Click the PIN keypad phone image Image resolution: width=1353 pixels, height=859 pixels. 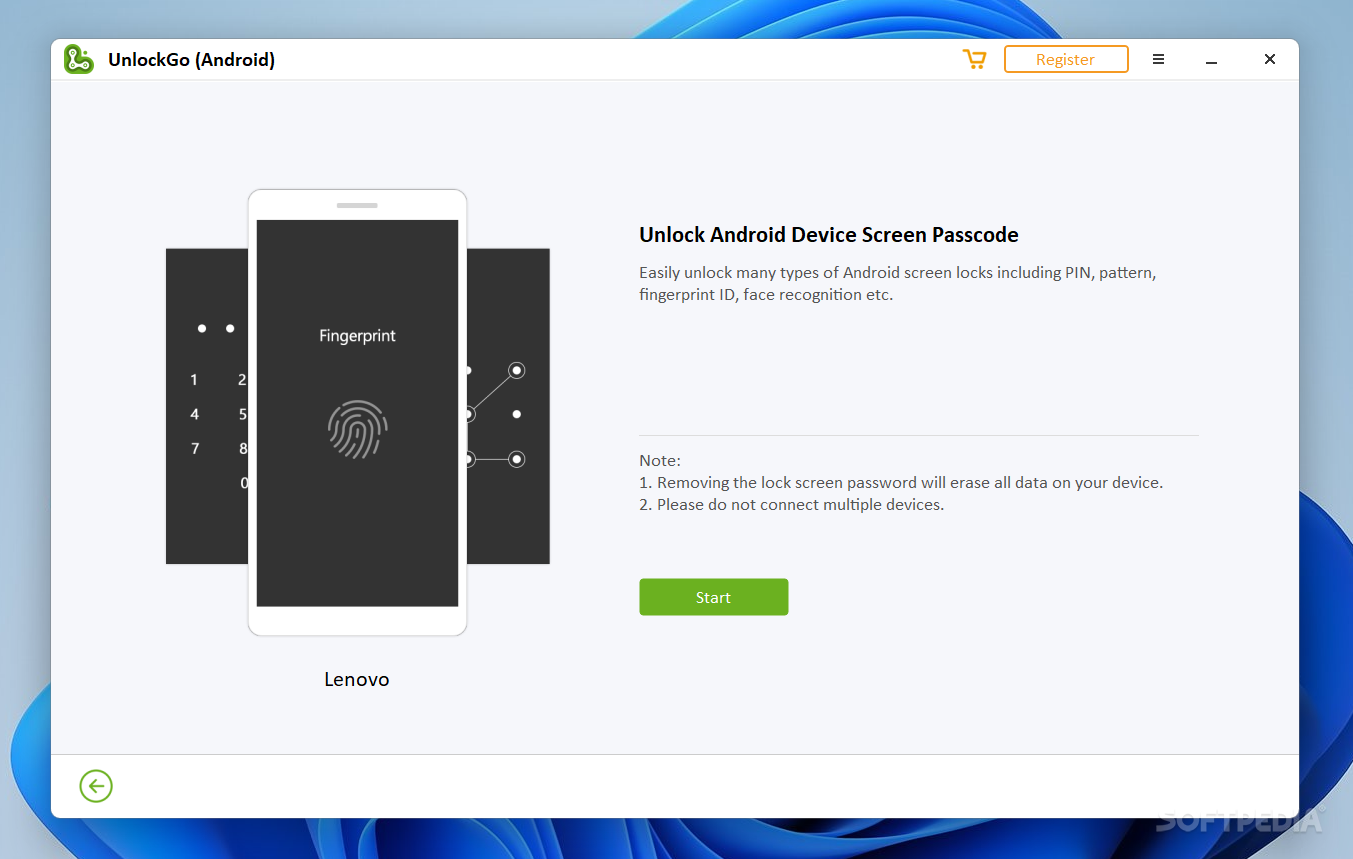pos(207,406)
